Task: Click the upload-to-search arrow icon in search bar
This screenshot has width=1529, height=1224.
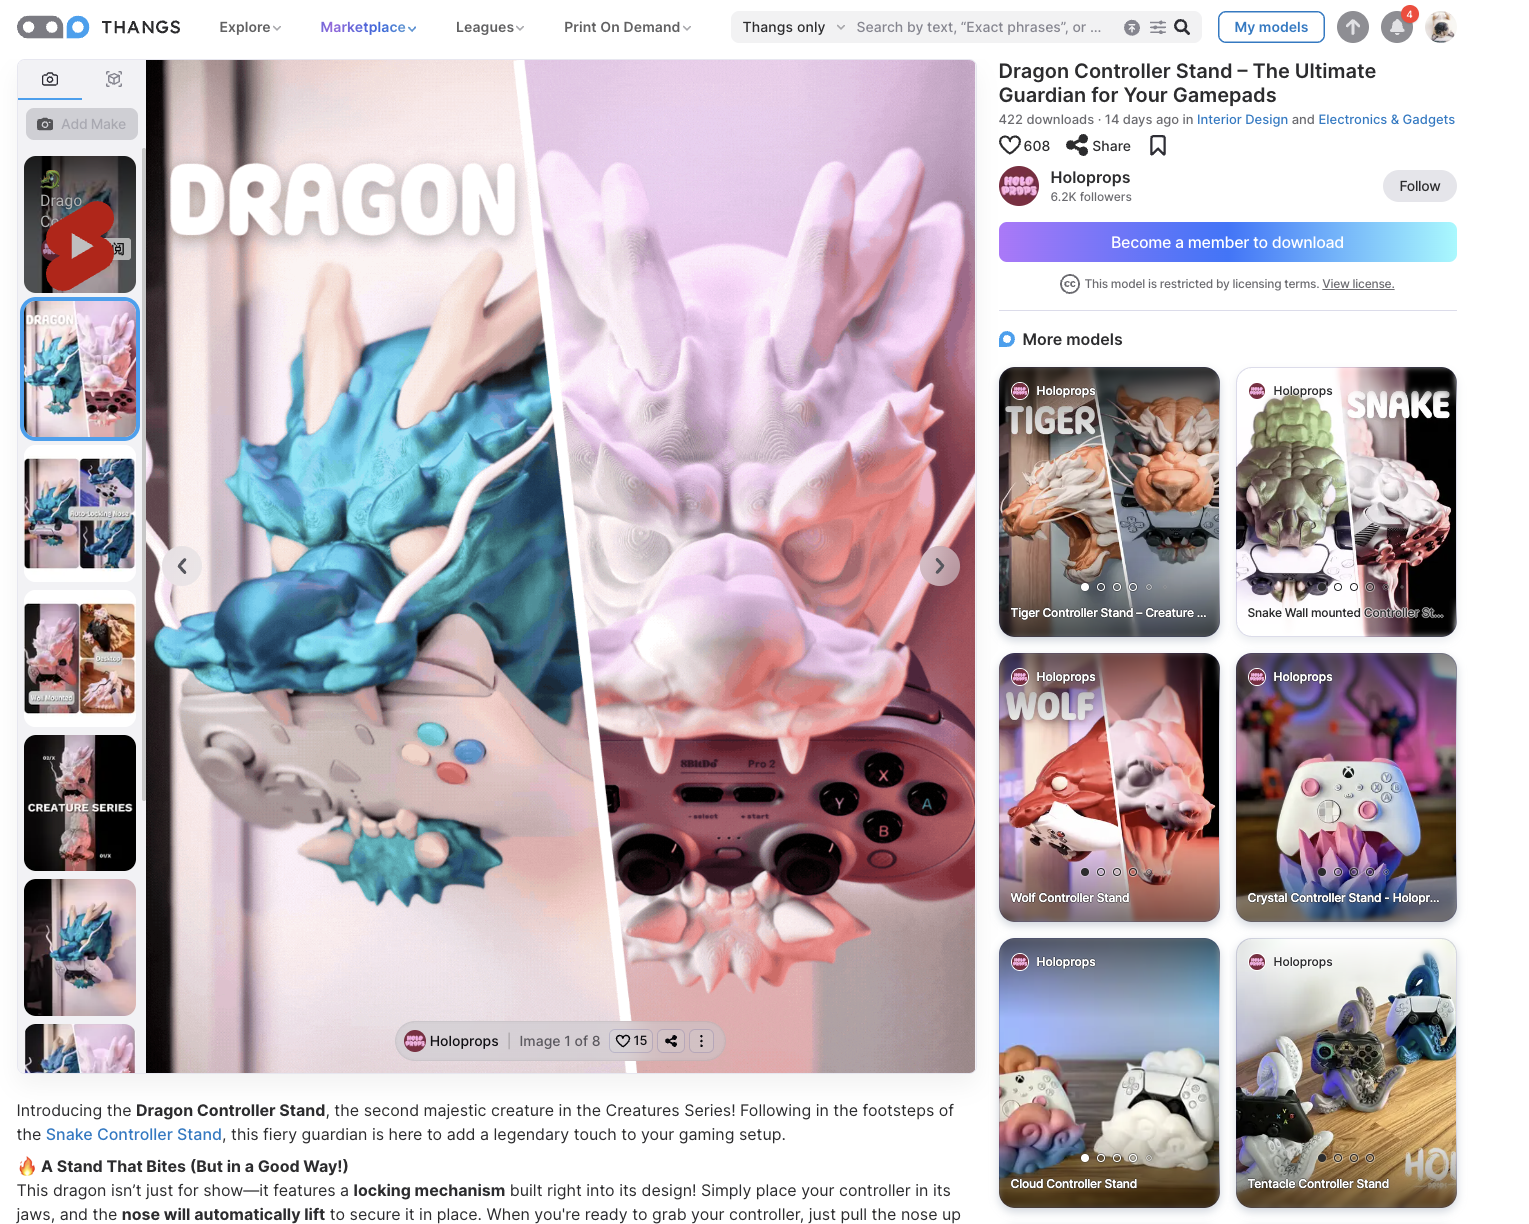Action: (1132, 27)
